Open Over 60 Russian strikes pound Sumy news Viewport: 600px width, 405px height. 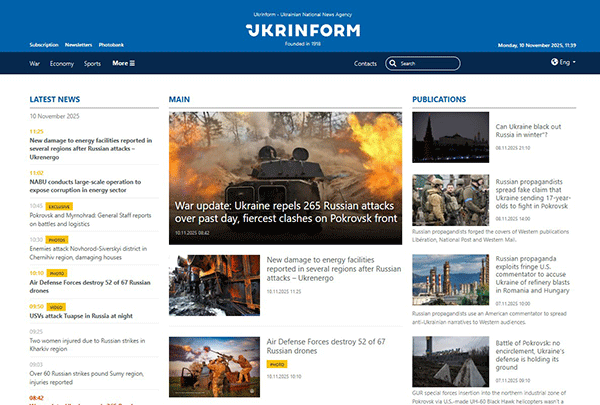[86, 378]
